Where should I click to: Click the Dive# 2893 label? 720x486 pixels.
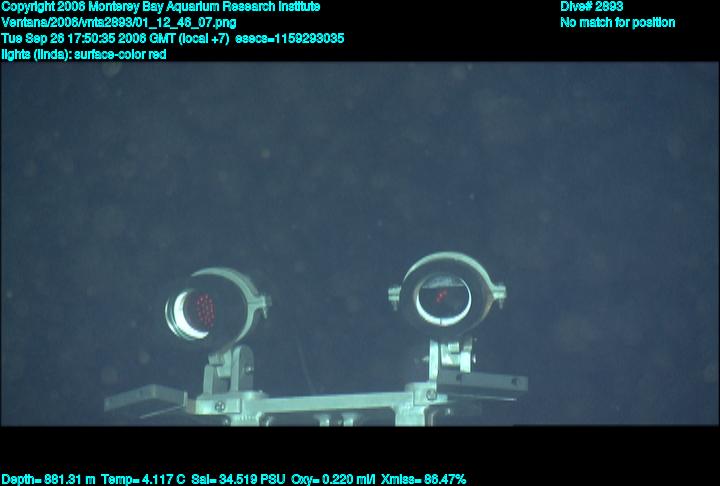[591, 7]
